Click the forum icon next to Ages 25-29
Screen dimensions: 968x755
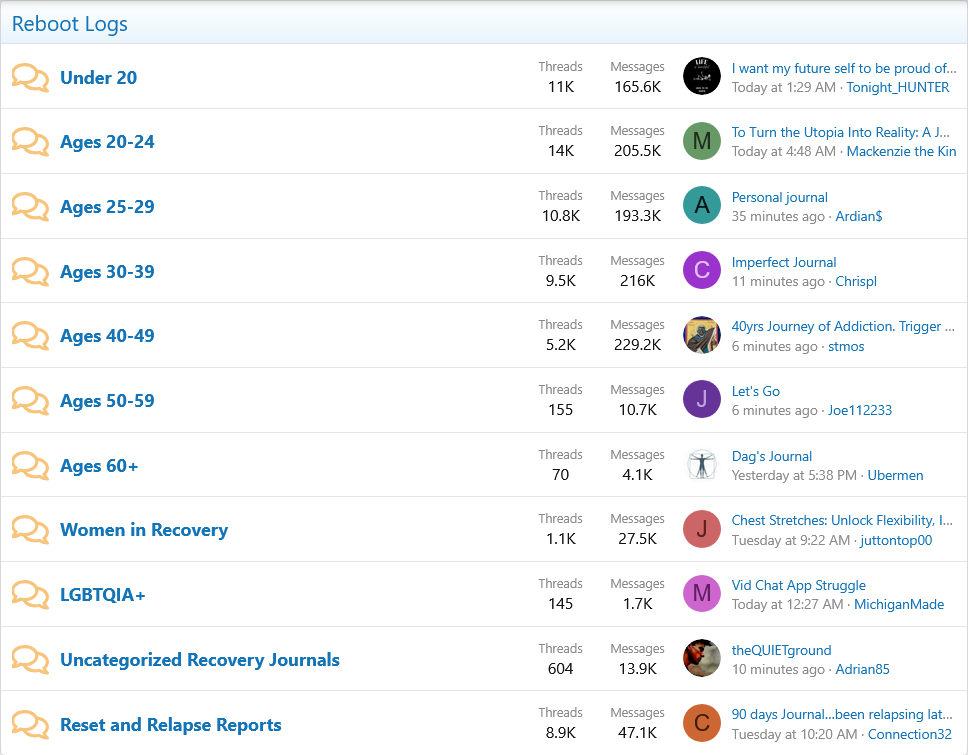(x=30, y=207)
